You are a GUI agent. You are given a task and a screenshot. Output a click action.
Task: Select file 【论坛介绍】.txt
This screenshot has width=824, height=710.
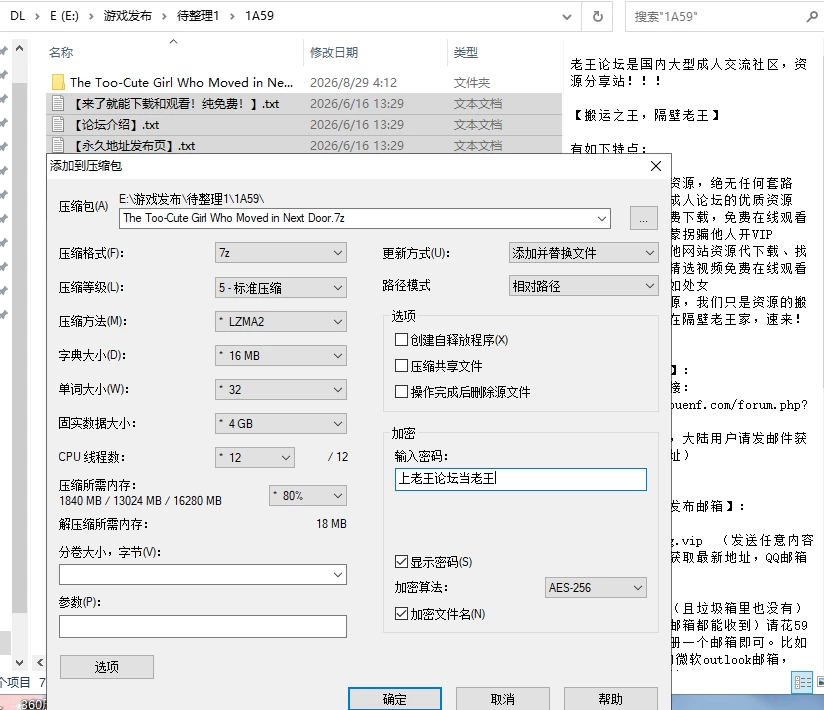pos(116,125)
